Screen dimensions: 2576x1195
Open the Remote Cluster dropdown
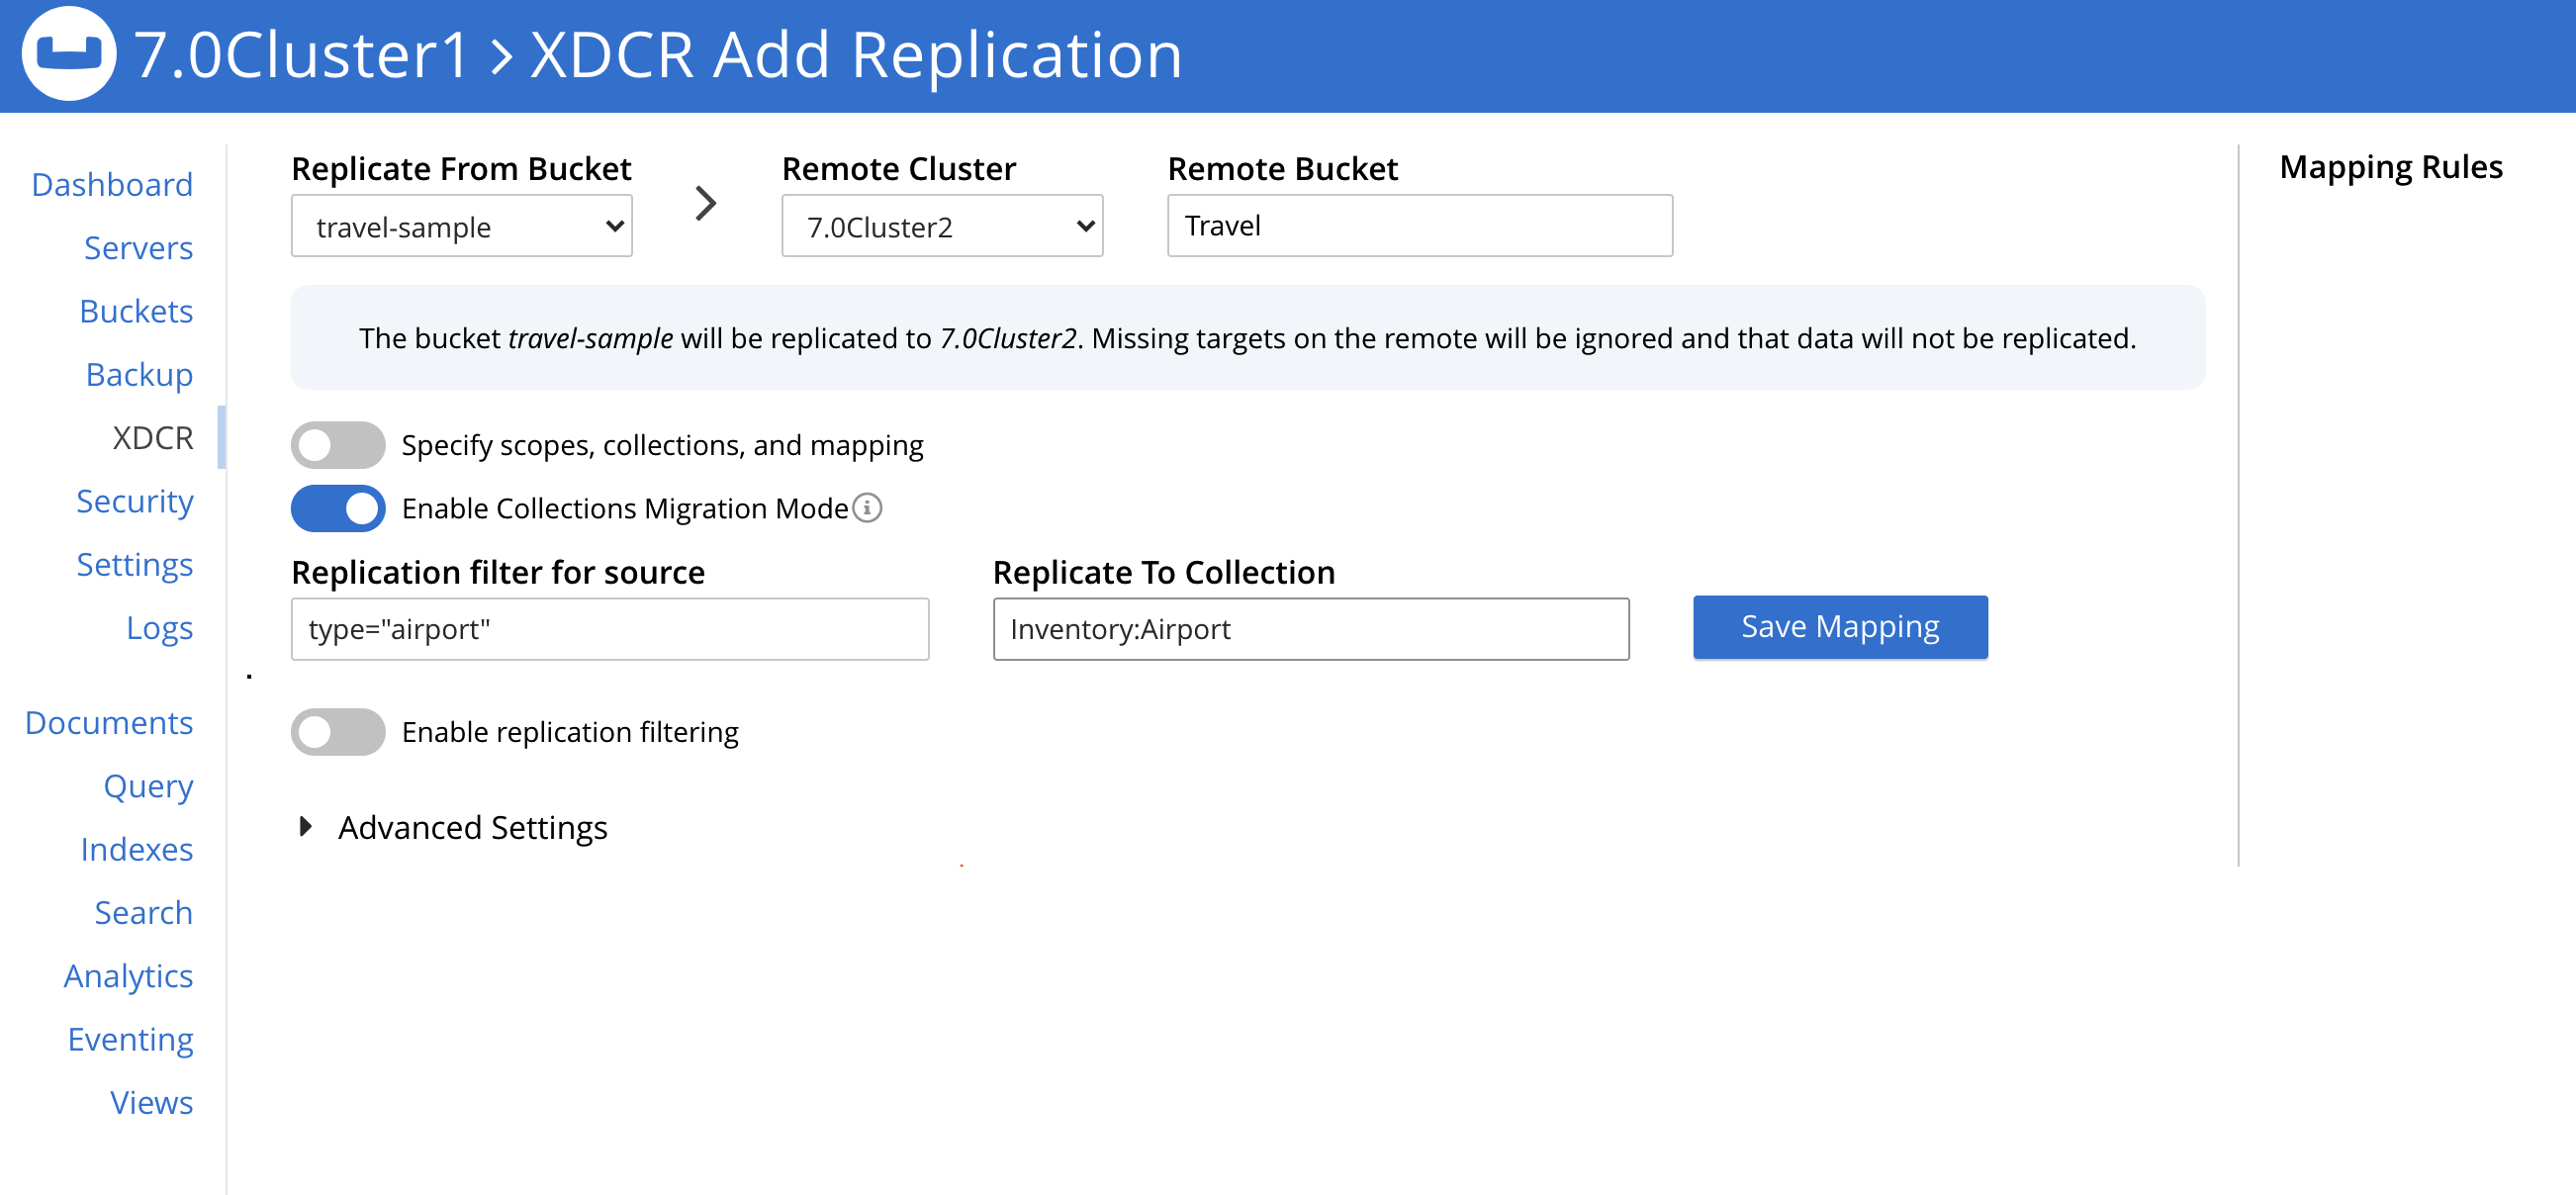pos(941,227)
